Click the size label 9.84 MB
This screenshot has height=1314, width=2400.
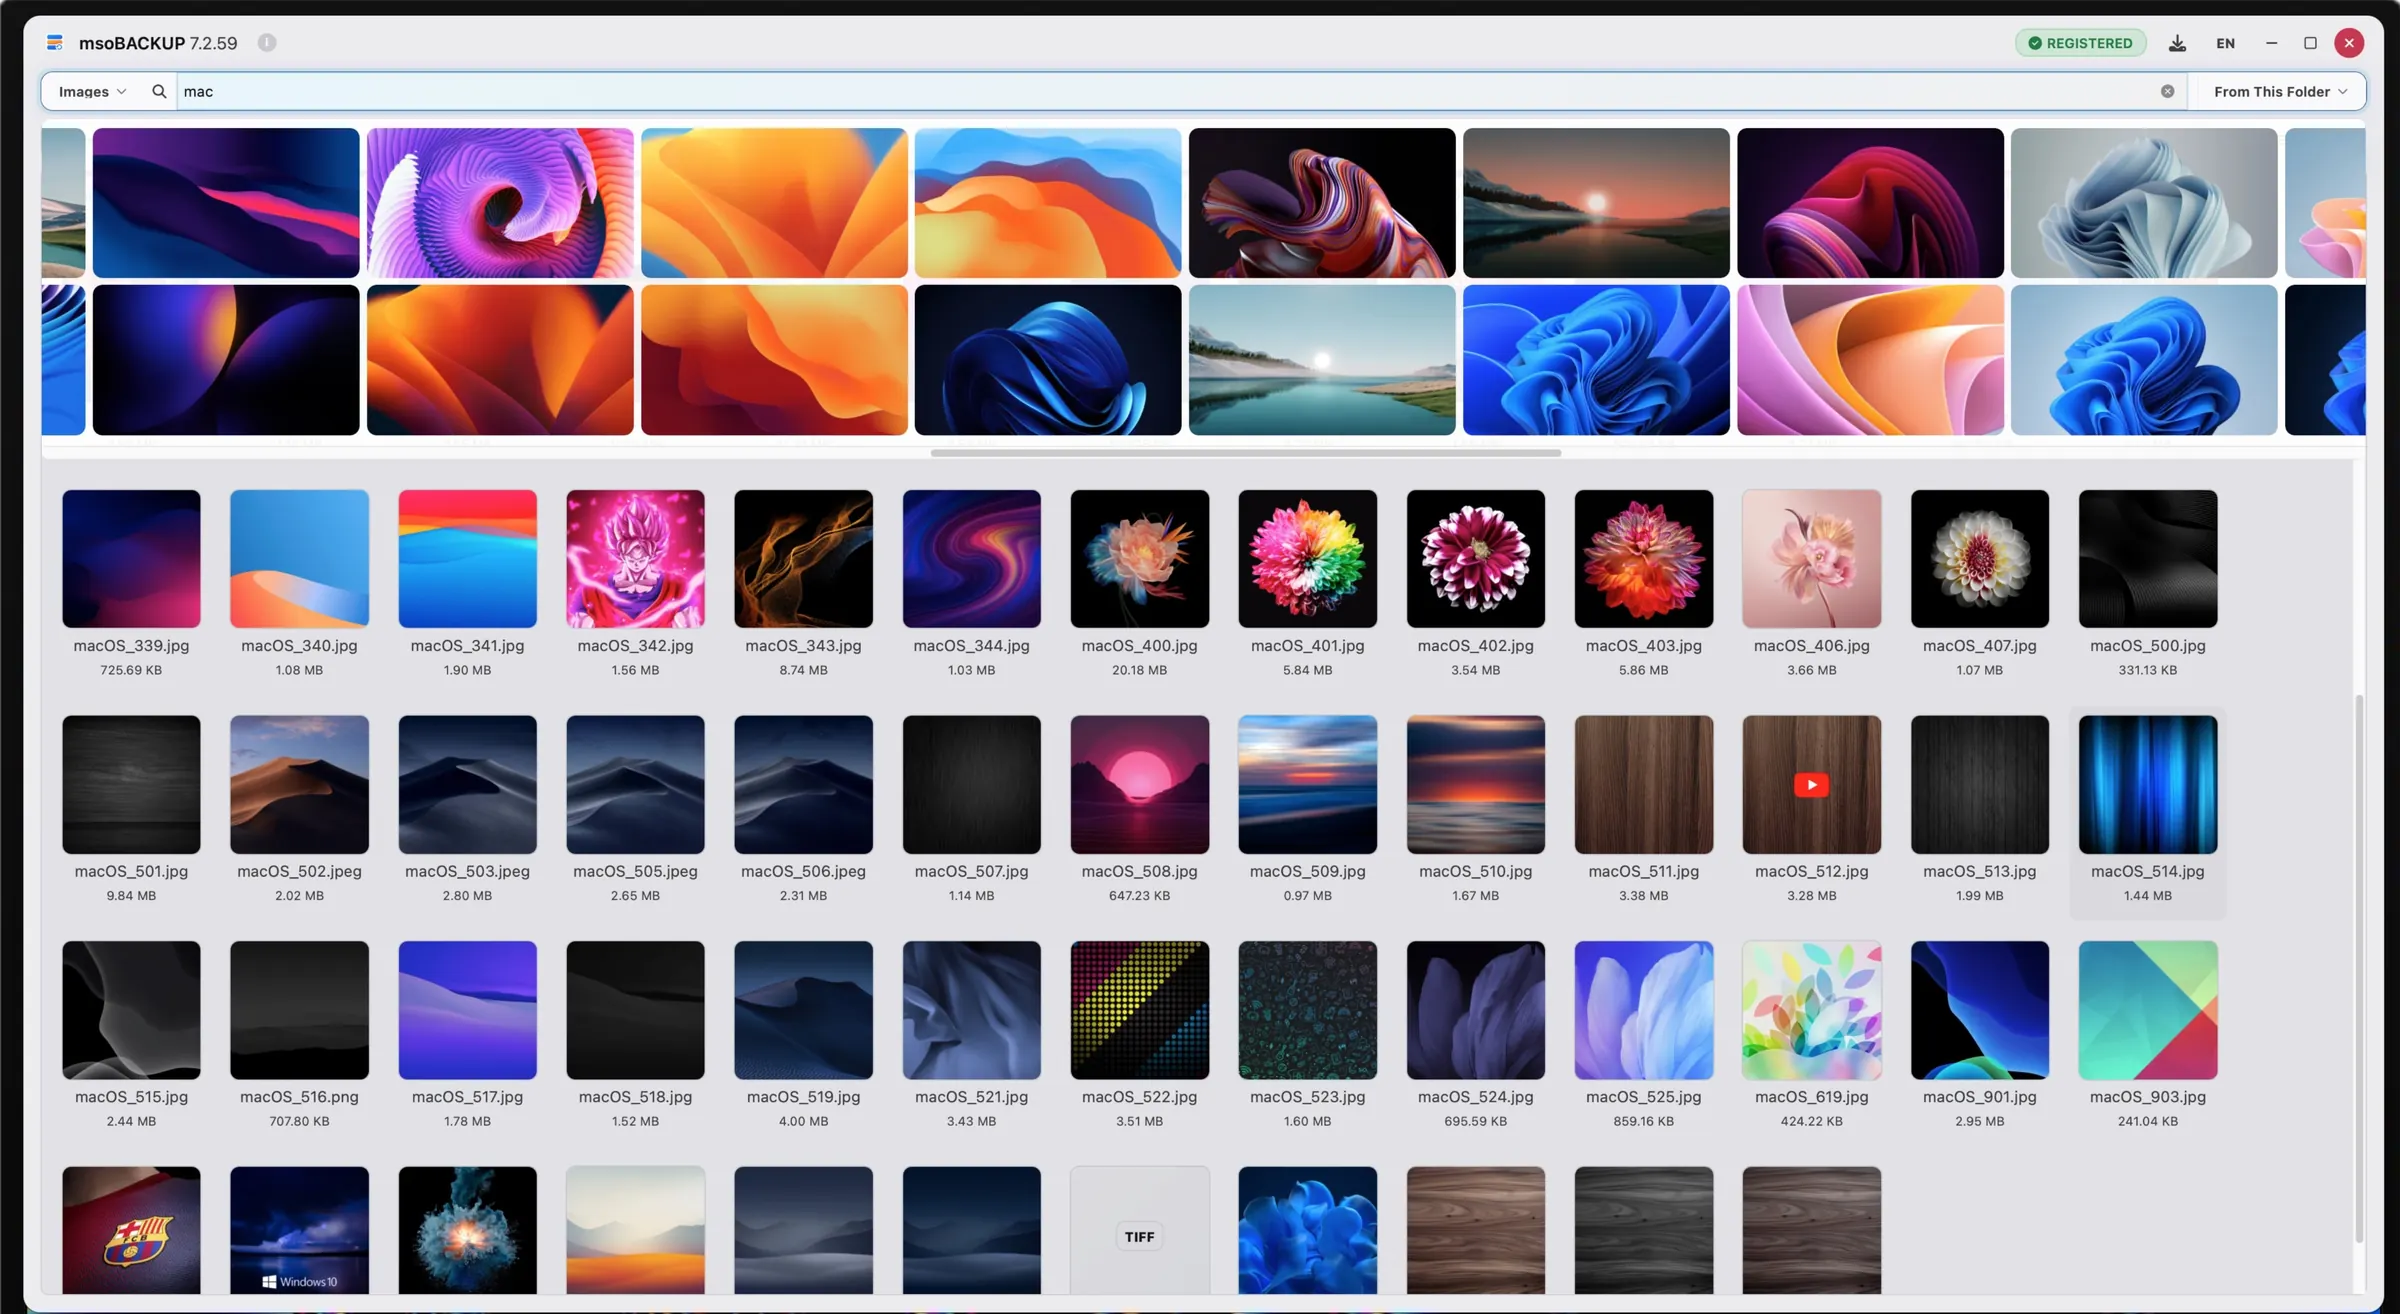131,896
